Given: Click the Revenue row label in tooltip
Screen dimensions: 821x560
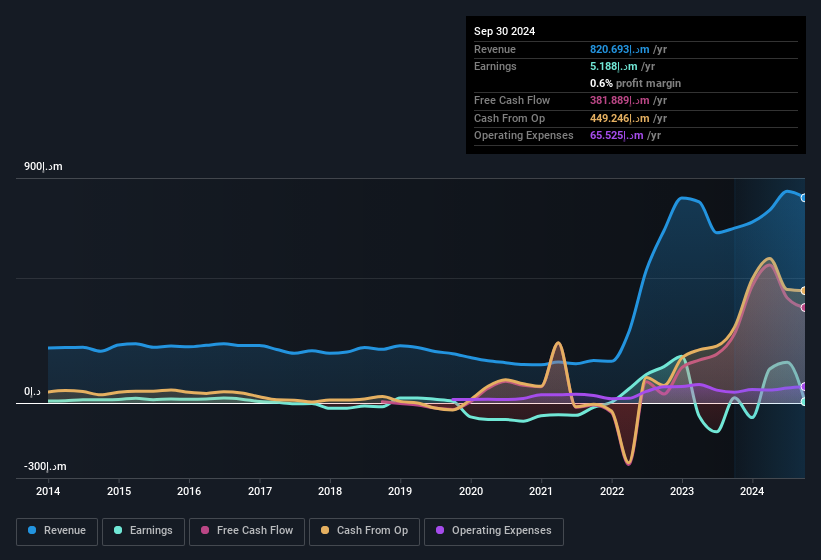Looking at the screenshot, I should (495, 49).
